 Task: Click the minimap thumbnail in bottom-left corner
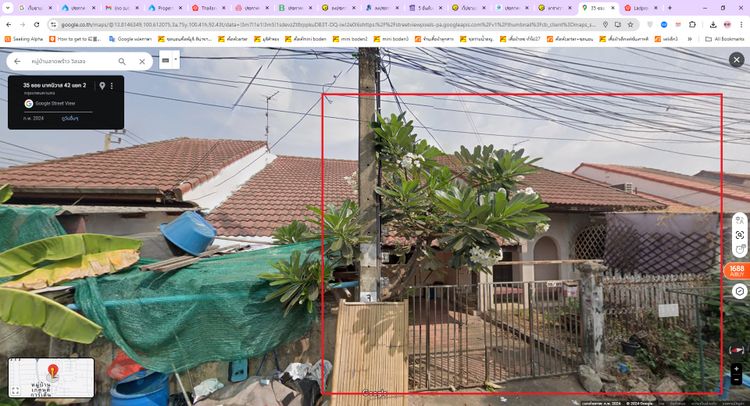pyautogui.click(x=51, y=379)
